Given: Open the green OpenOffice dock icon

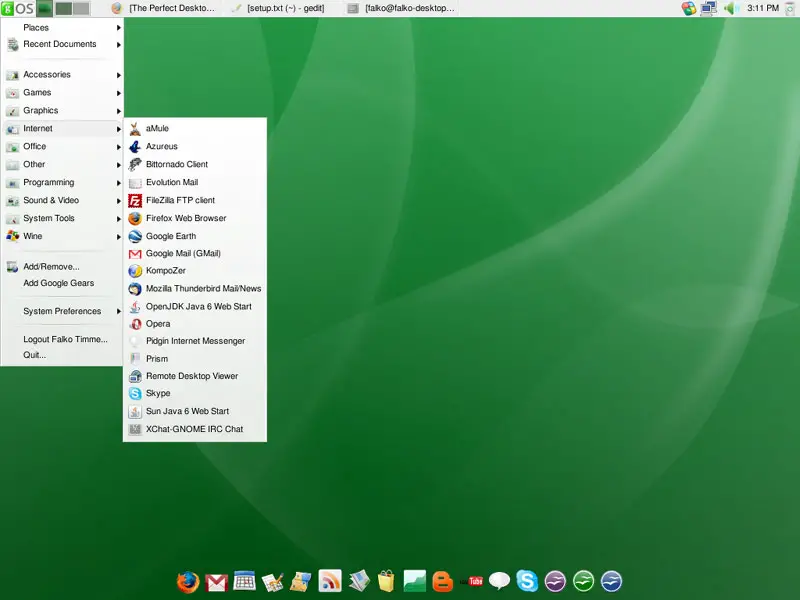Looking at the screenshot, I should (x=583, y=581).
